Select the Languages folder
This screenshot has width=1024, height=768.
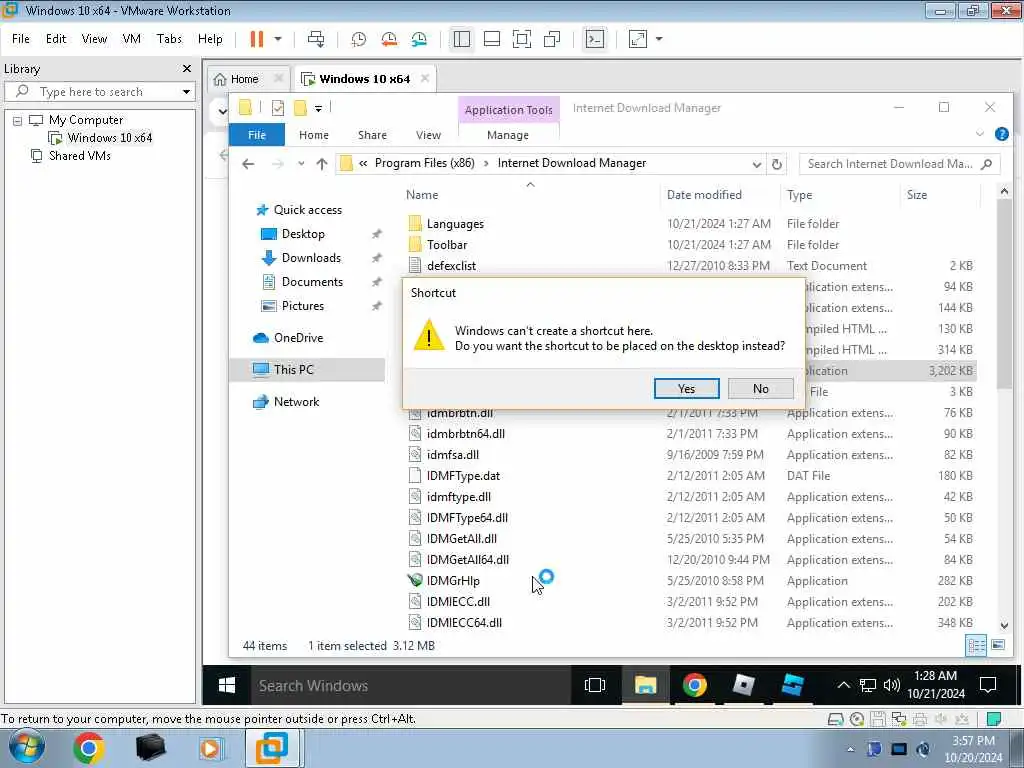point(455,224)
